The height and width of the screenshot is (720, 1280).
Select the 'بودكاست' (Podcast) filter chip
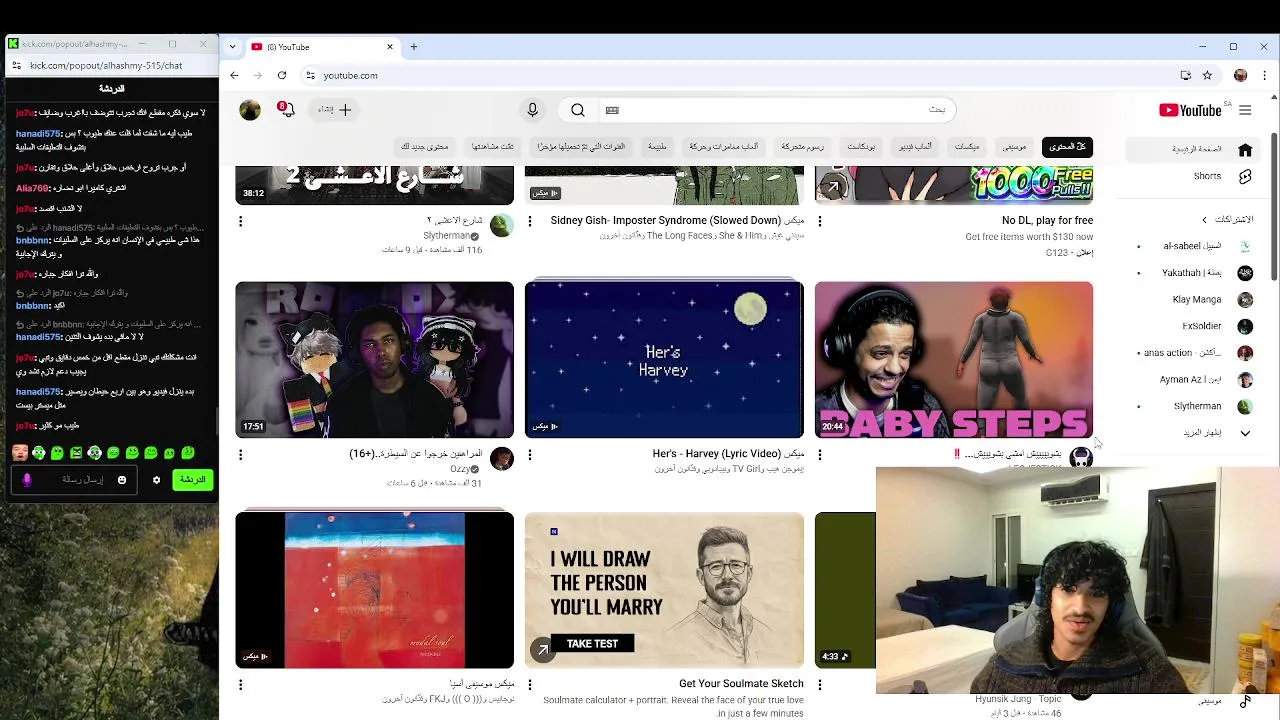[861, 147]
